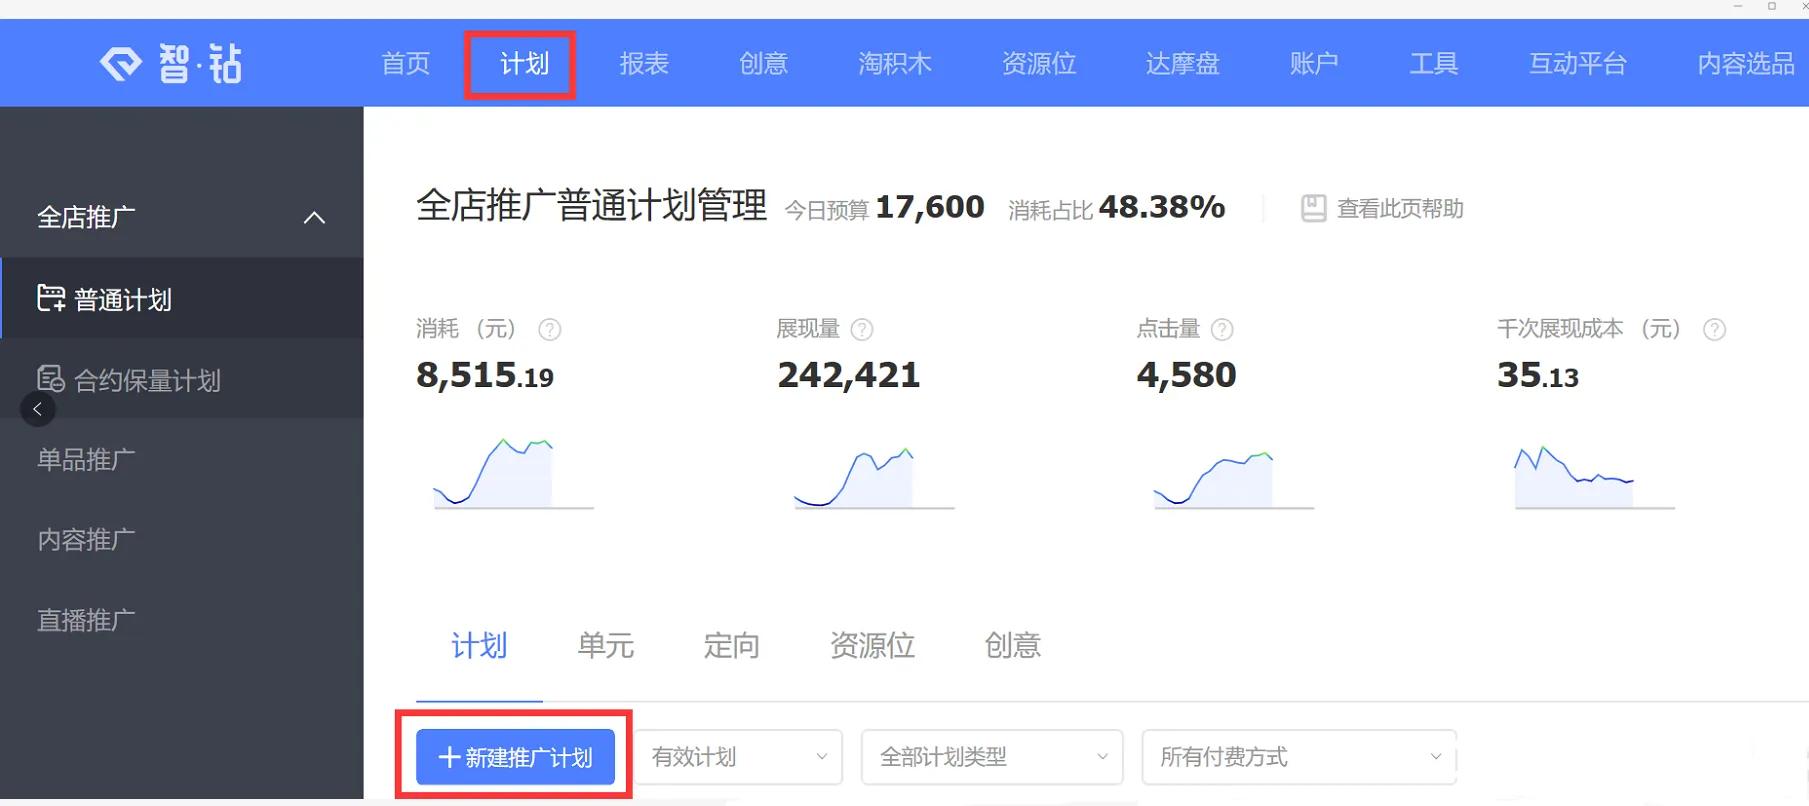Viewport: 1809px width, 806px height.
Task: Open 达摩盘 in the navigation bar
Action: click(1182, 64)
